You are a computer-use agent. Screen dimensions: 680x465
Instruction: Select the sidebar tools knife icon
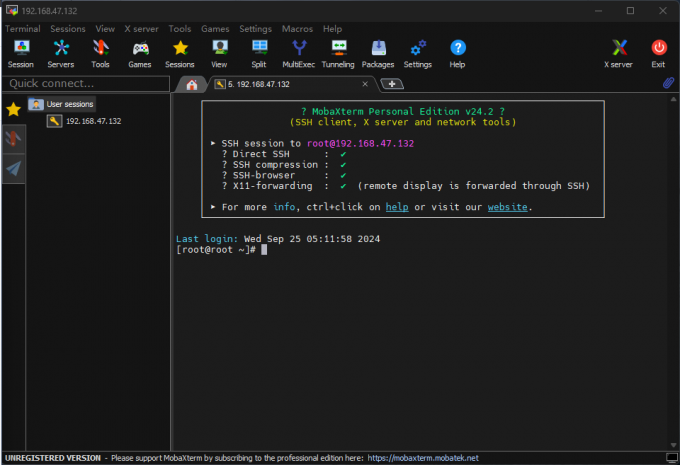pos(13,139)
